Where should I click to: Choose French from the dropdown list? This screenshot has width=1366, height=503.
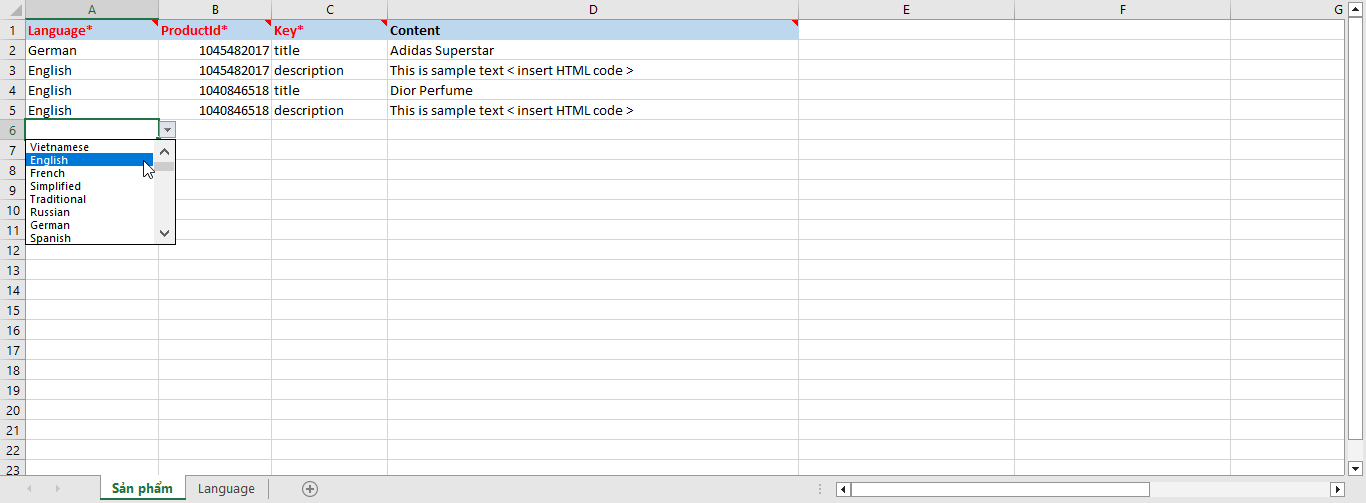coord(90,173)
